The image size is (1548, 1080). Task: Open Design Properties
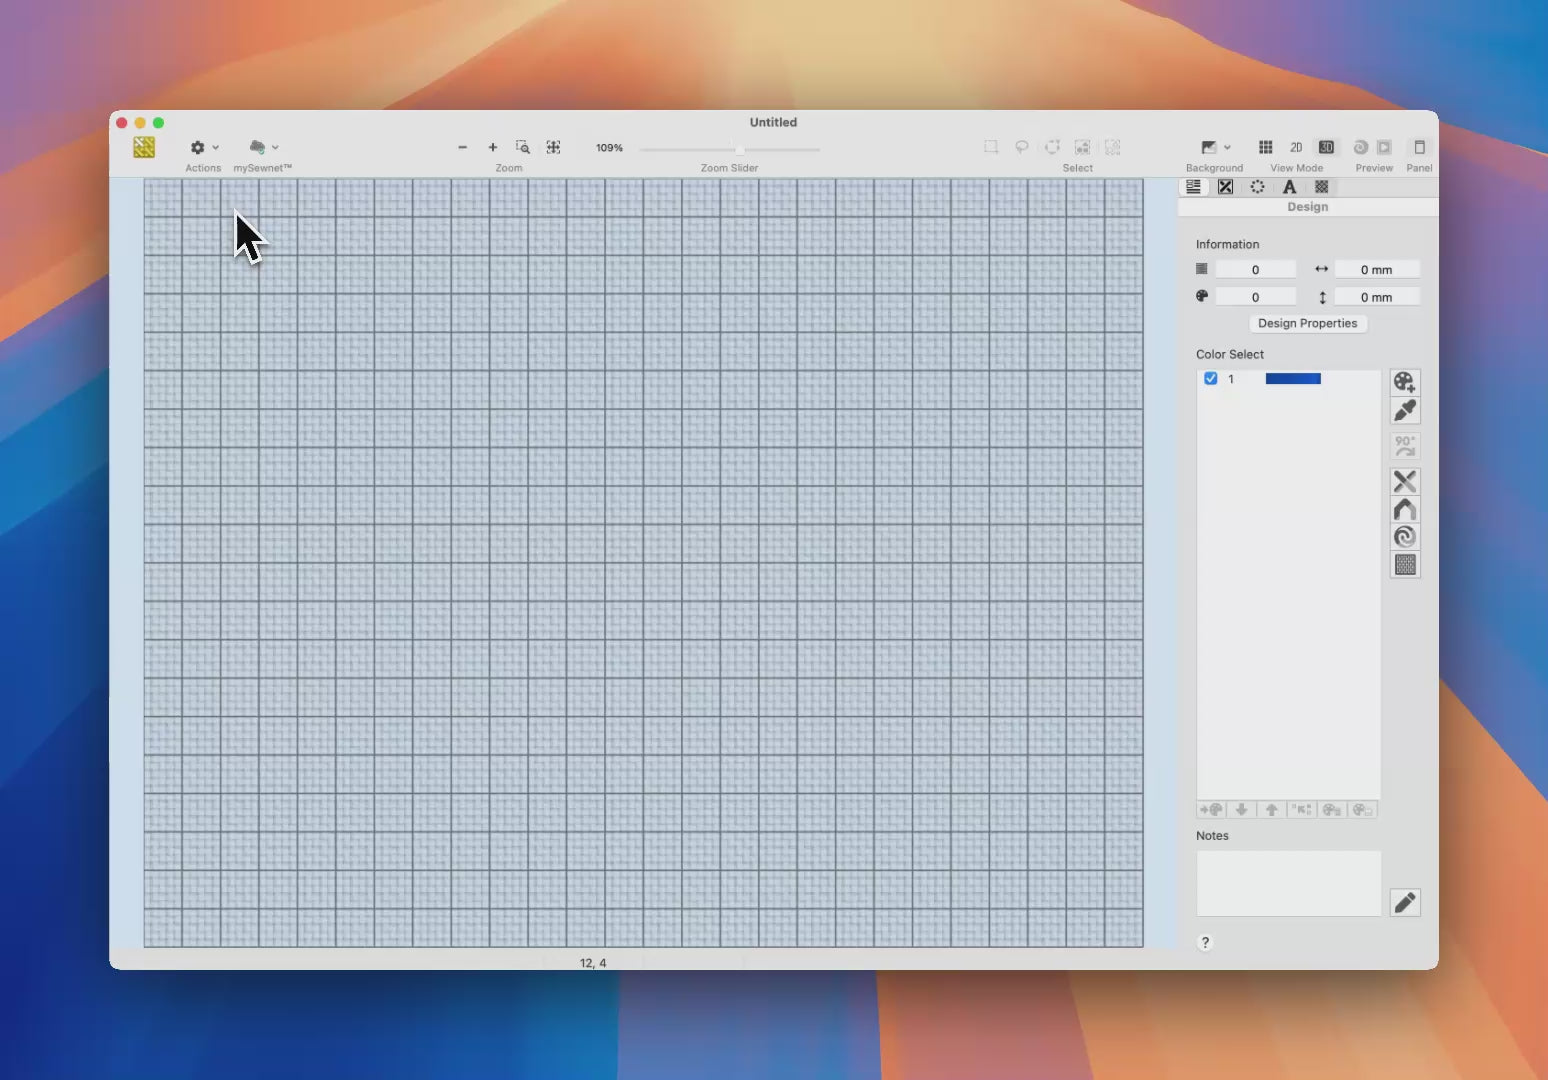(x=1307, y=323)
